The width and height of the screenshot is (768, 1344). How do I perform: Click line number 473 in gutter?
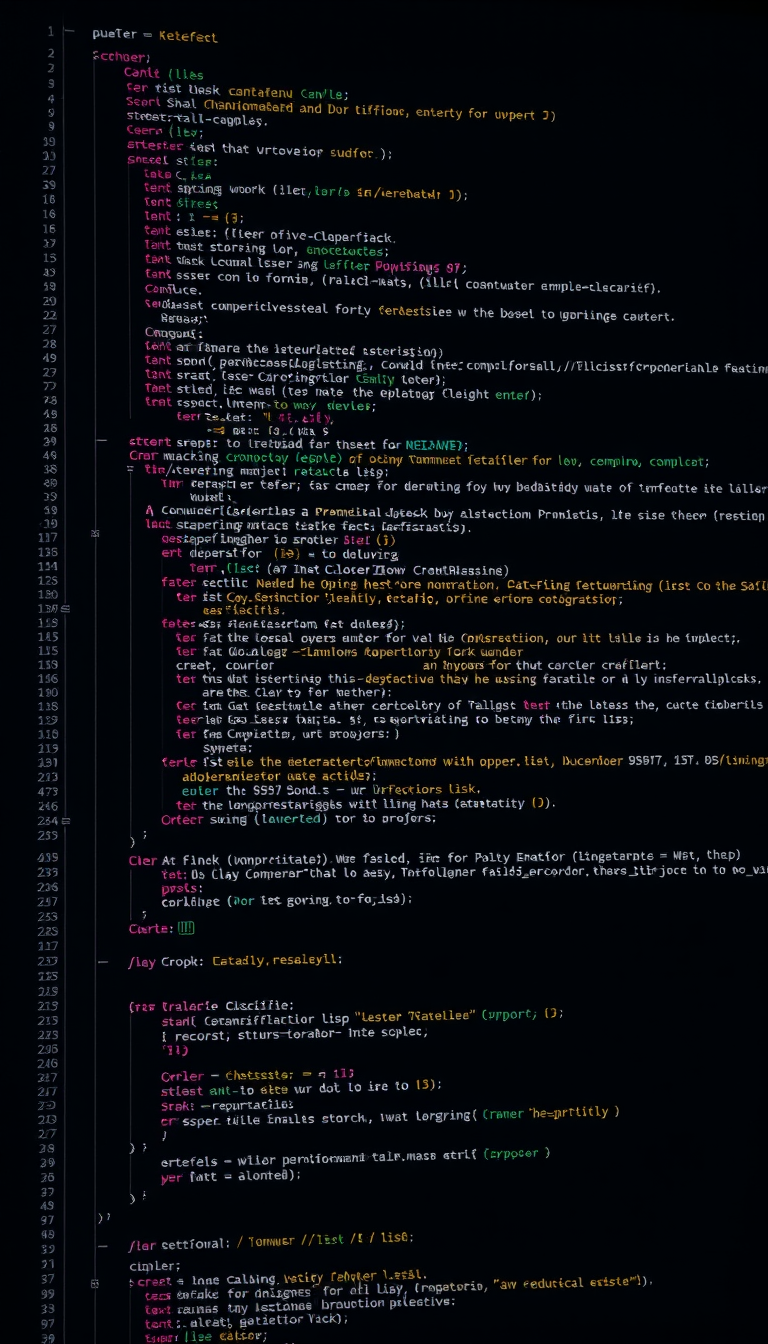coord(47,791)
